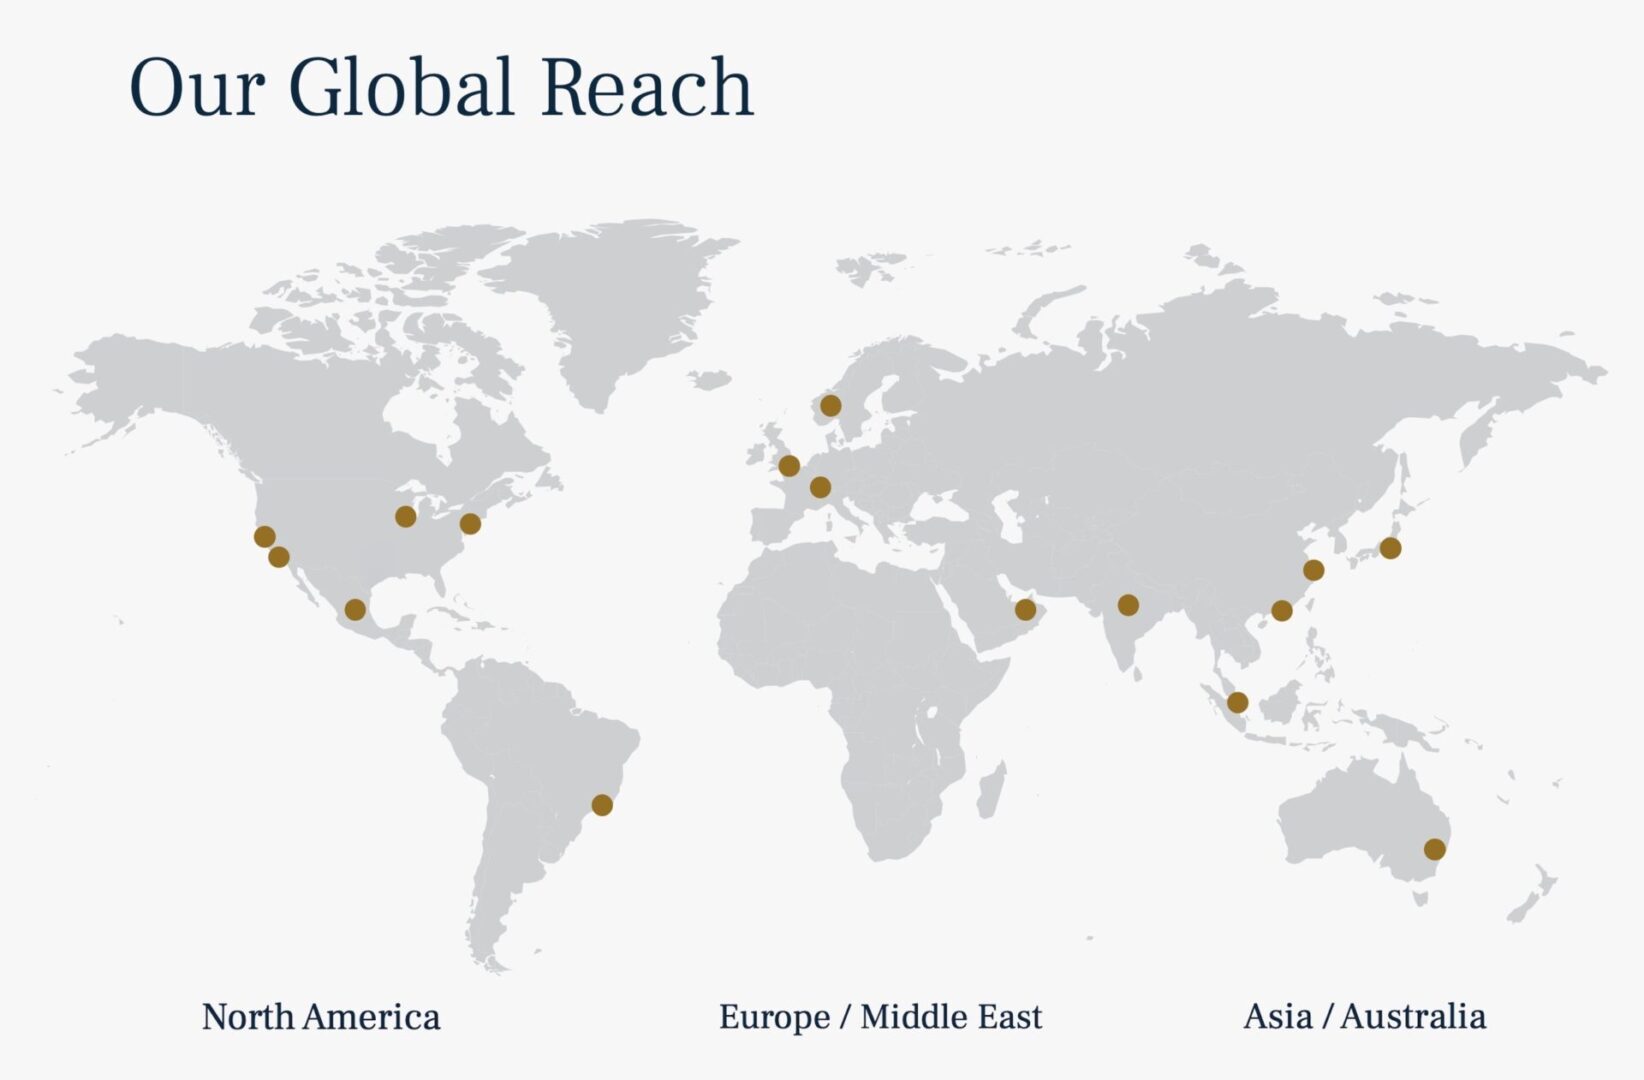
Task: Click the map dot on the United Kingdom
Action: (x=789, y=466)
